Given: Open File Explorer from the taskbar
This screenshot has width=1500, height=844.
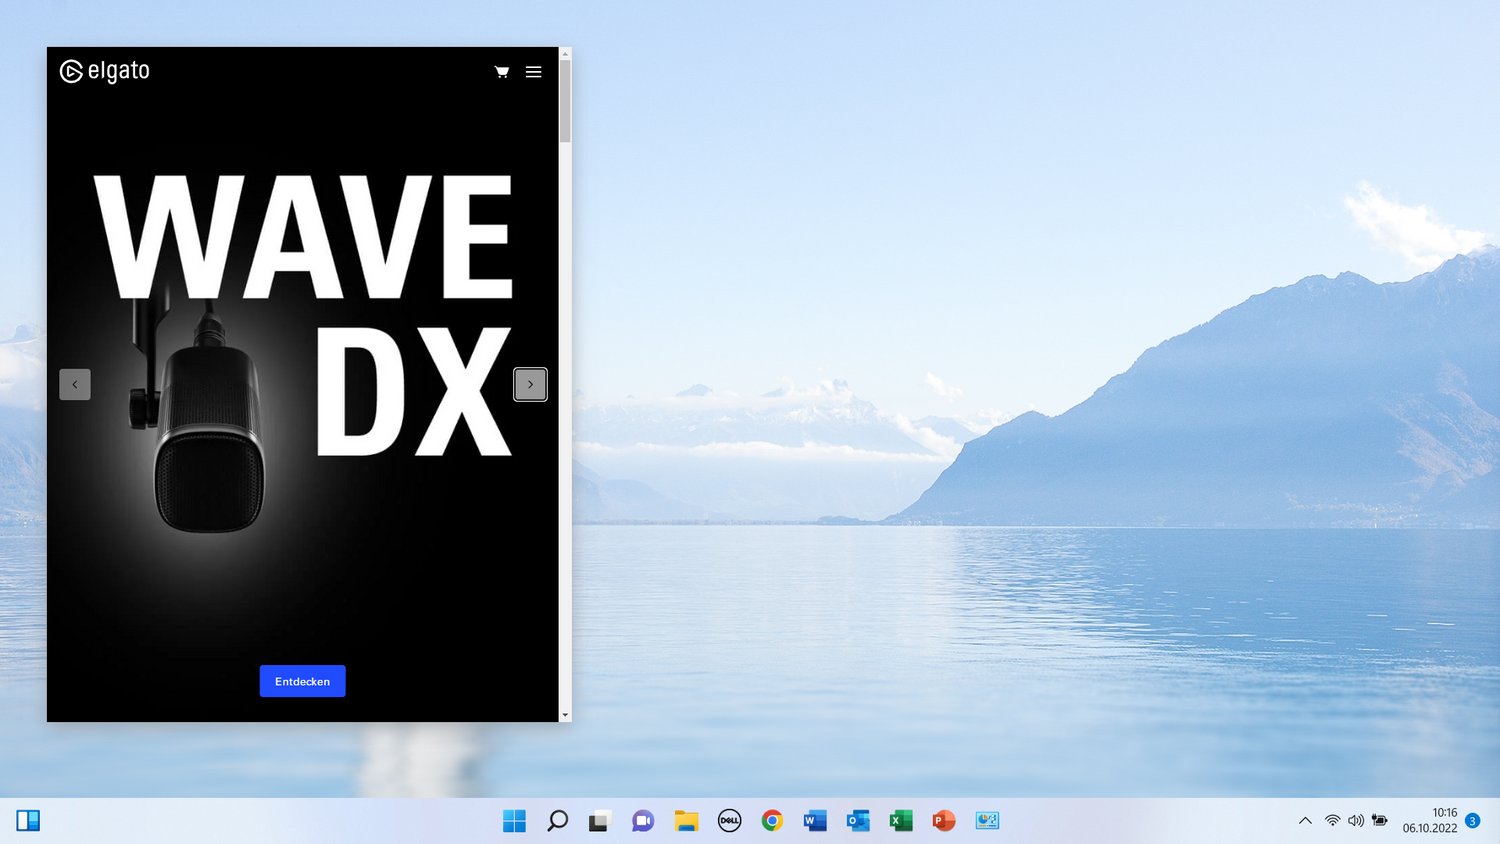Looking at the screenshot, I should [x=685, y=820].
